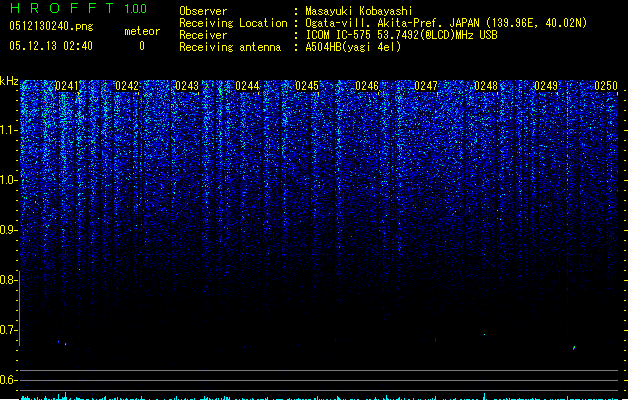This screenshot has height=400, width=629.
Task: Click Ogata-vill. Akita-Pref. JAPAN location text
Action: (446, 23)
